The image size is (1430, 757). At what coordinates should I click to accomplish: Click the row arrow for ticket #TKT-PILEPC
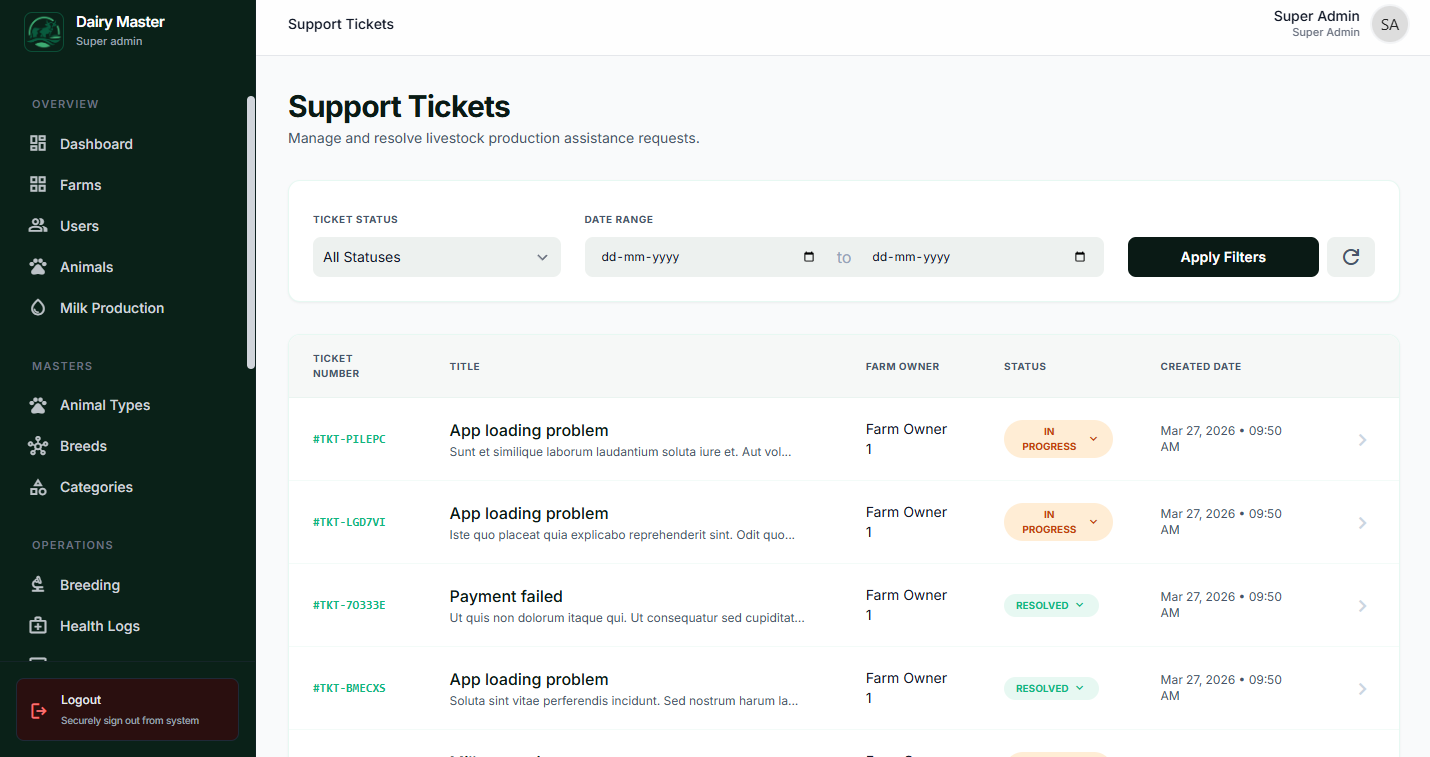1362,439
